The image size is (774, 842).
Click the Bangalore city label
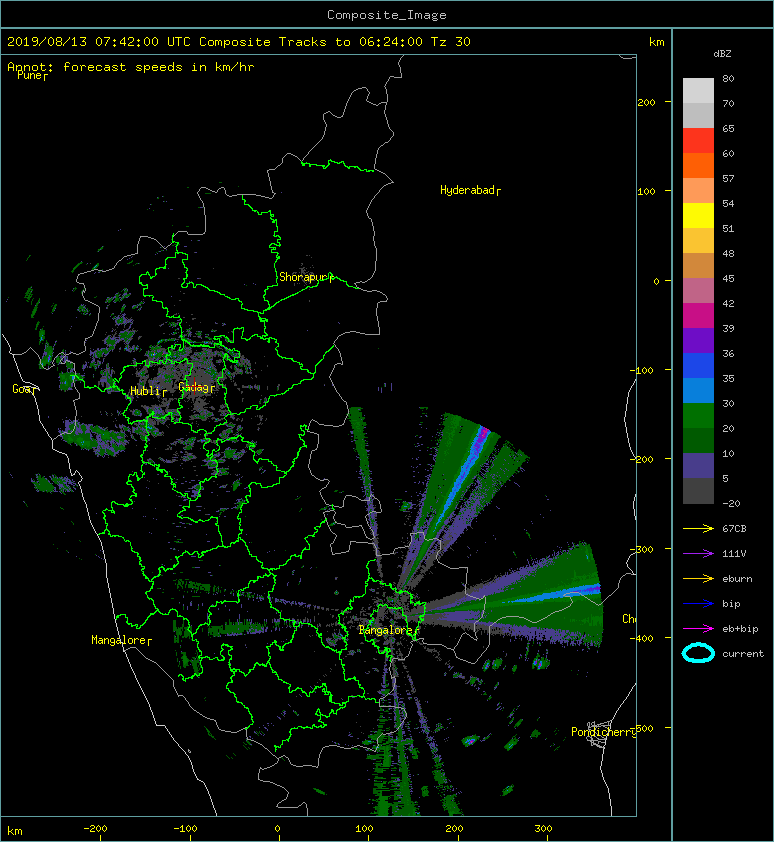tap(385, 630)
